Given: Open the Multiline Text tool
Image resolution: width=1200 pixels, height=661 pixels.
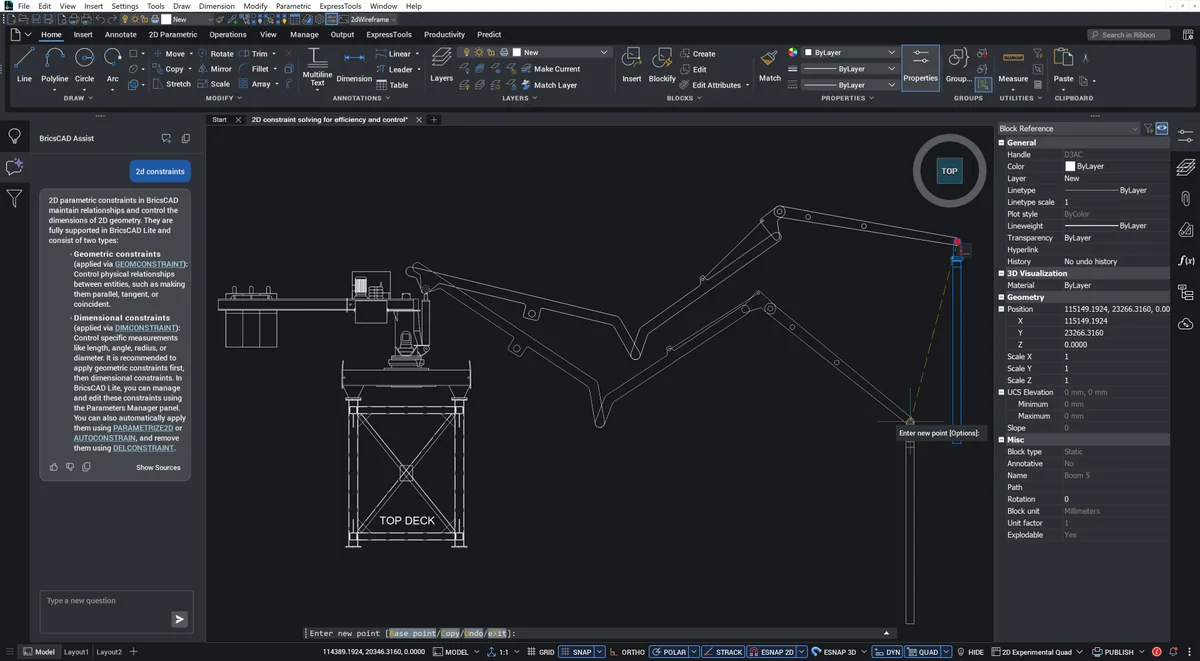Looking at the screenshot, I should (317, 67).
